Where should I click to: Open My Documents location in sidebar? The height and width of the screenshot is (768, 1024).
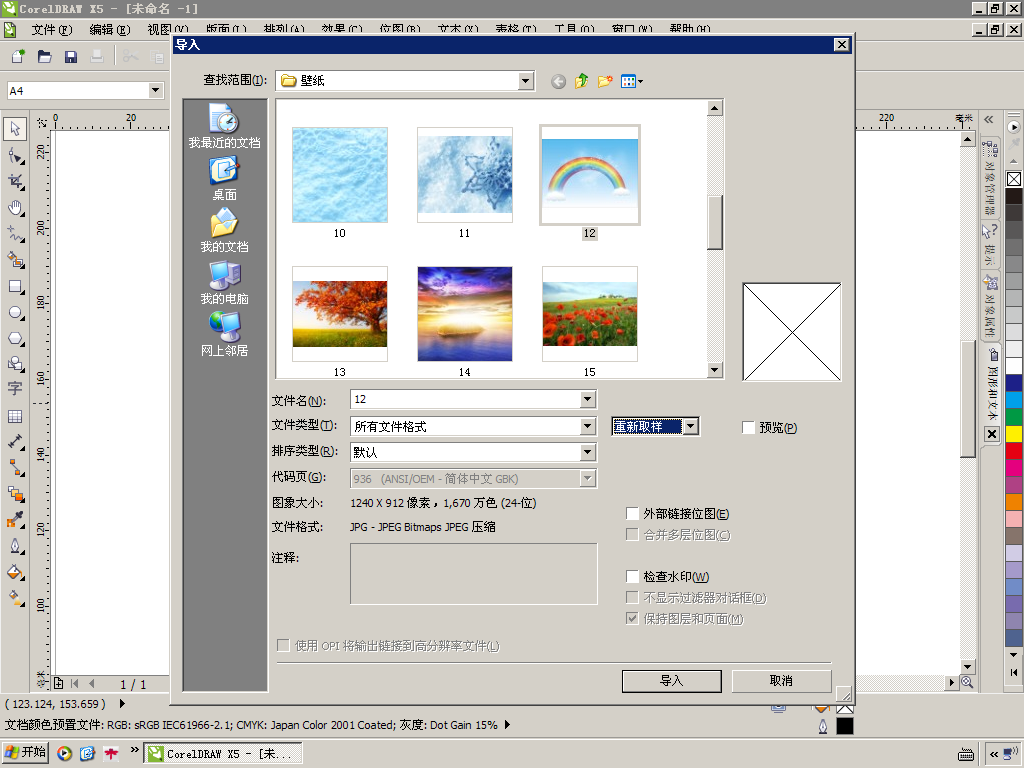coord(225,231)
